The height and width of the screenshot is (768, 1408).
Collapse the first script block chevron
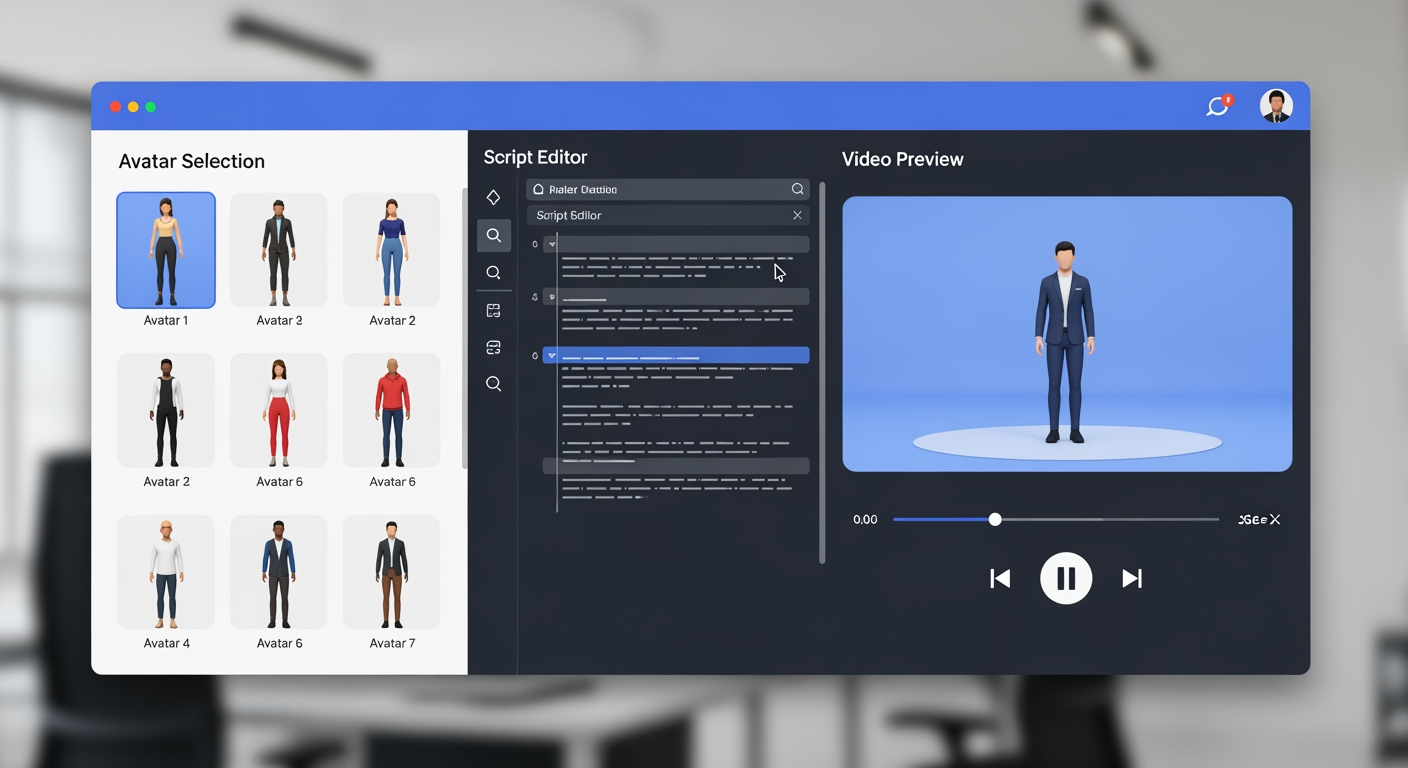click(x=551, y=244)
